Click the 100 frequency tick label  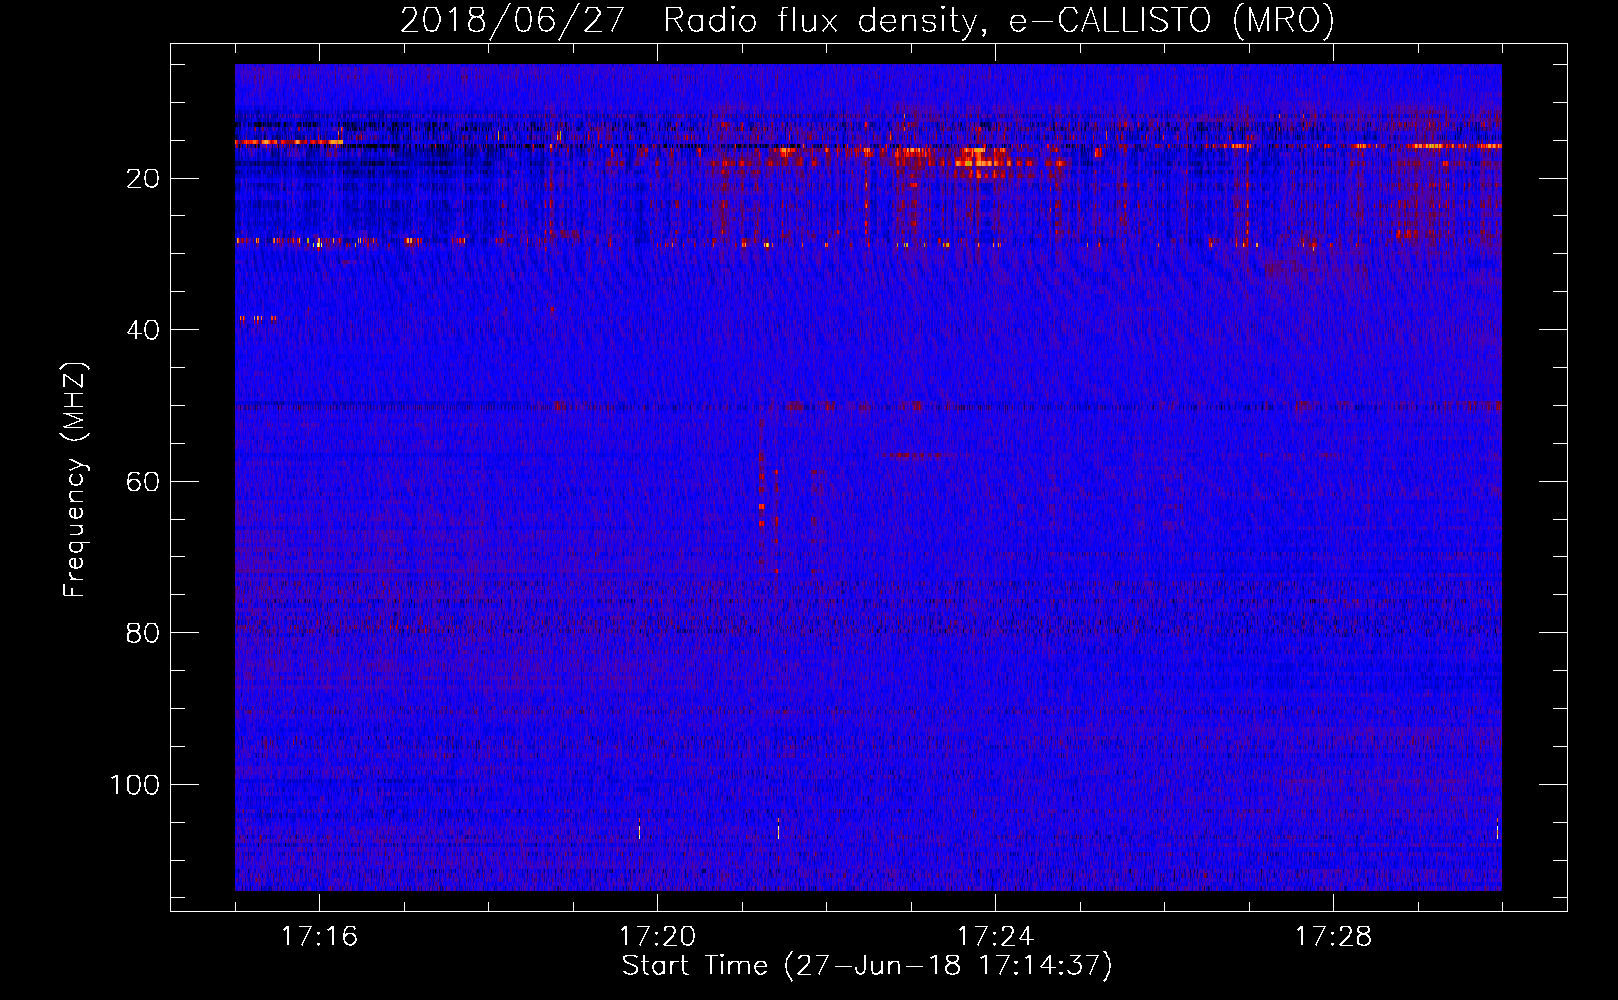(135, 785)
